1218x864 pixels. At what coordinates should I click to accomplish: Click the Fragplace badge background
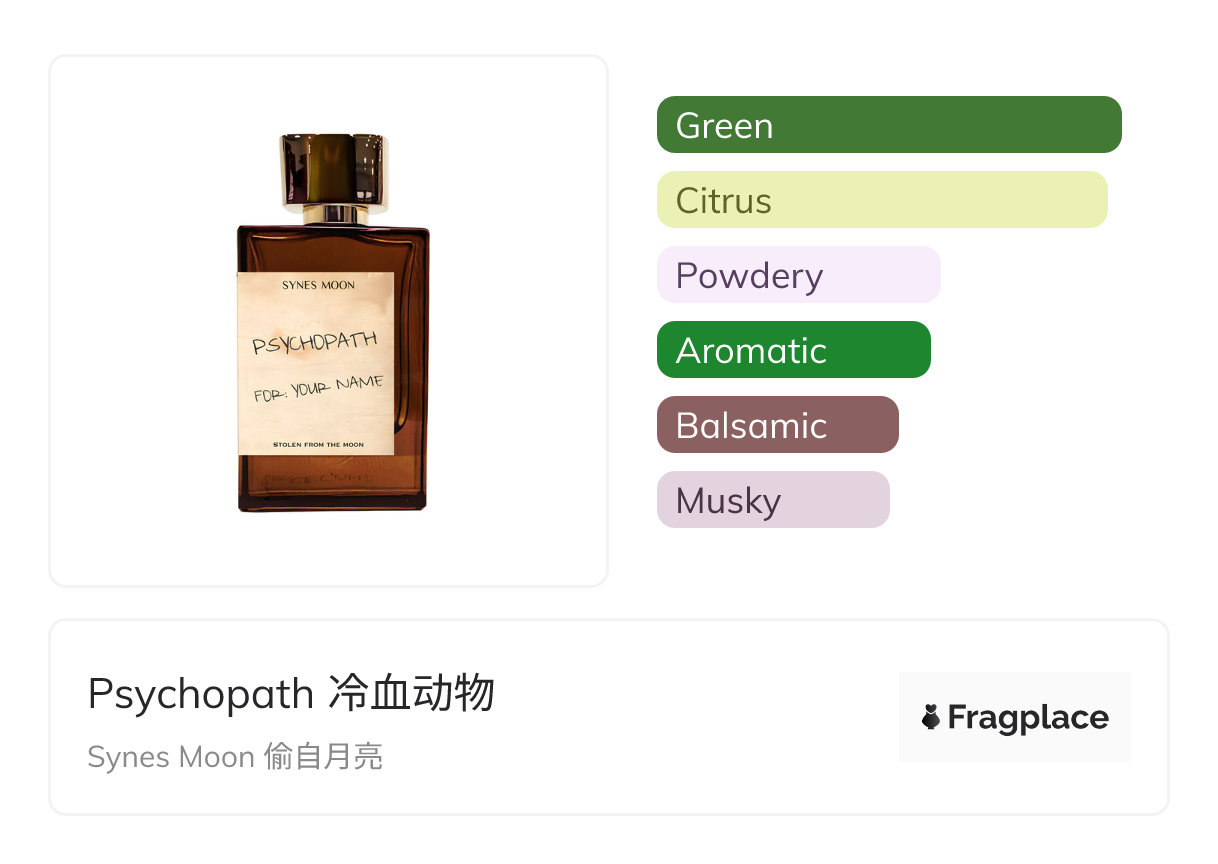point(1015,717)
